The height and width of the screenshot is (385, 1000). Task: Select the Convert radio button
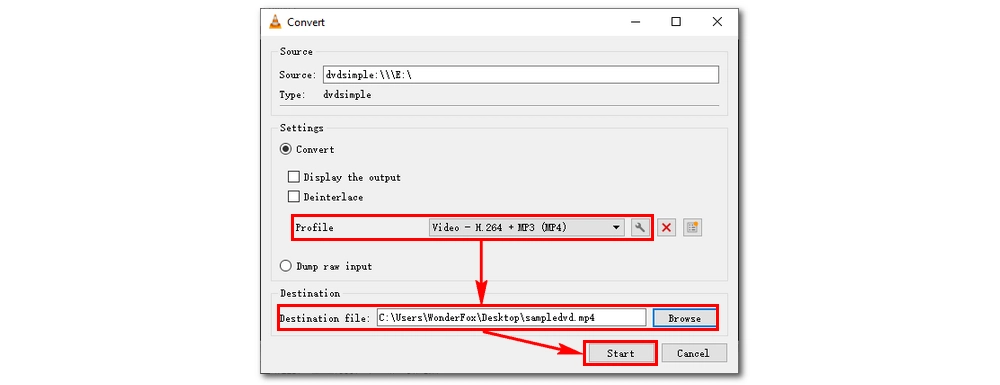click(286, 150)
